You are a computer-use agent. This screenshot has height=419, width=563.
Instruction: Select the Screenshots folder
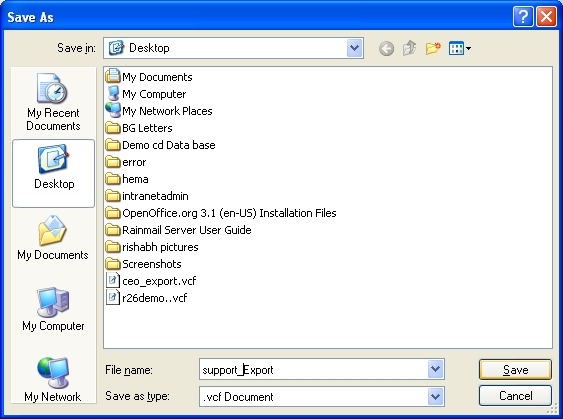144,264
